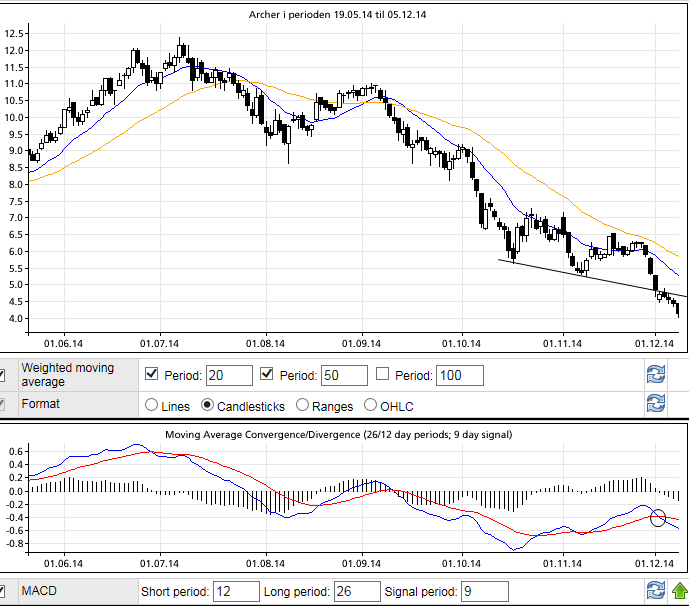Click refresh icon in the Format row

coord(655,403)
